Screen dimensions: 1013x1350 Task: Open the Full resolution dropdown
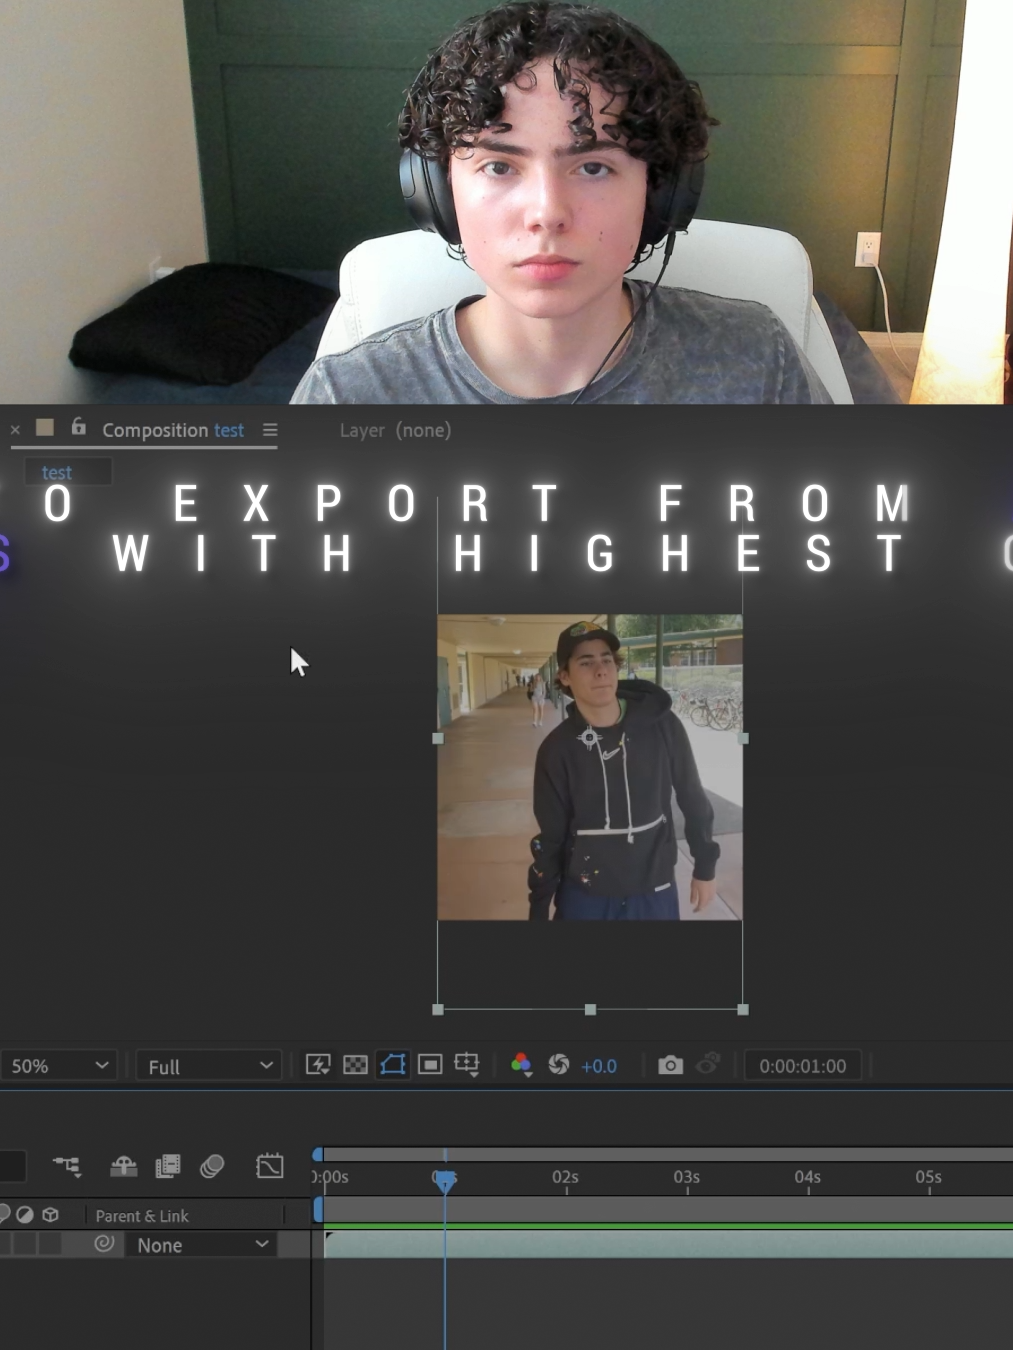(x=207, y=1065)
